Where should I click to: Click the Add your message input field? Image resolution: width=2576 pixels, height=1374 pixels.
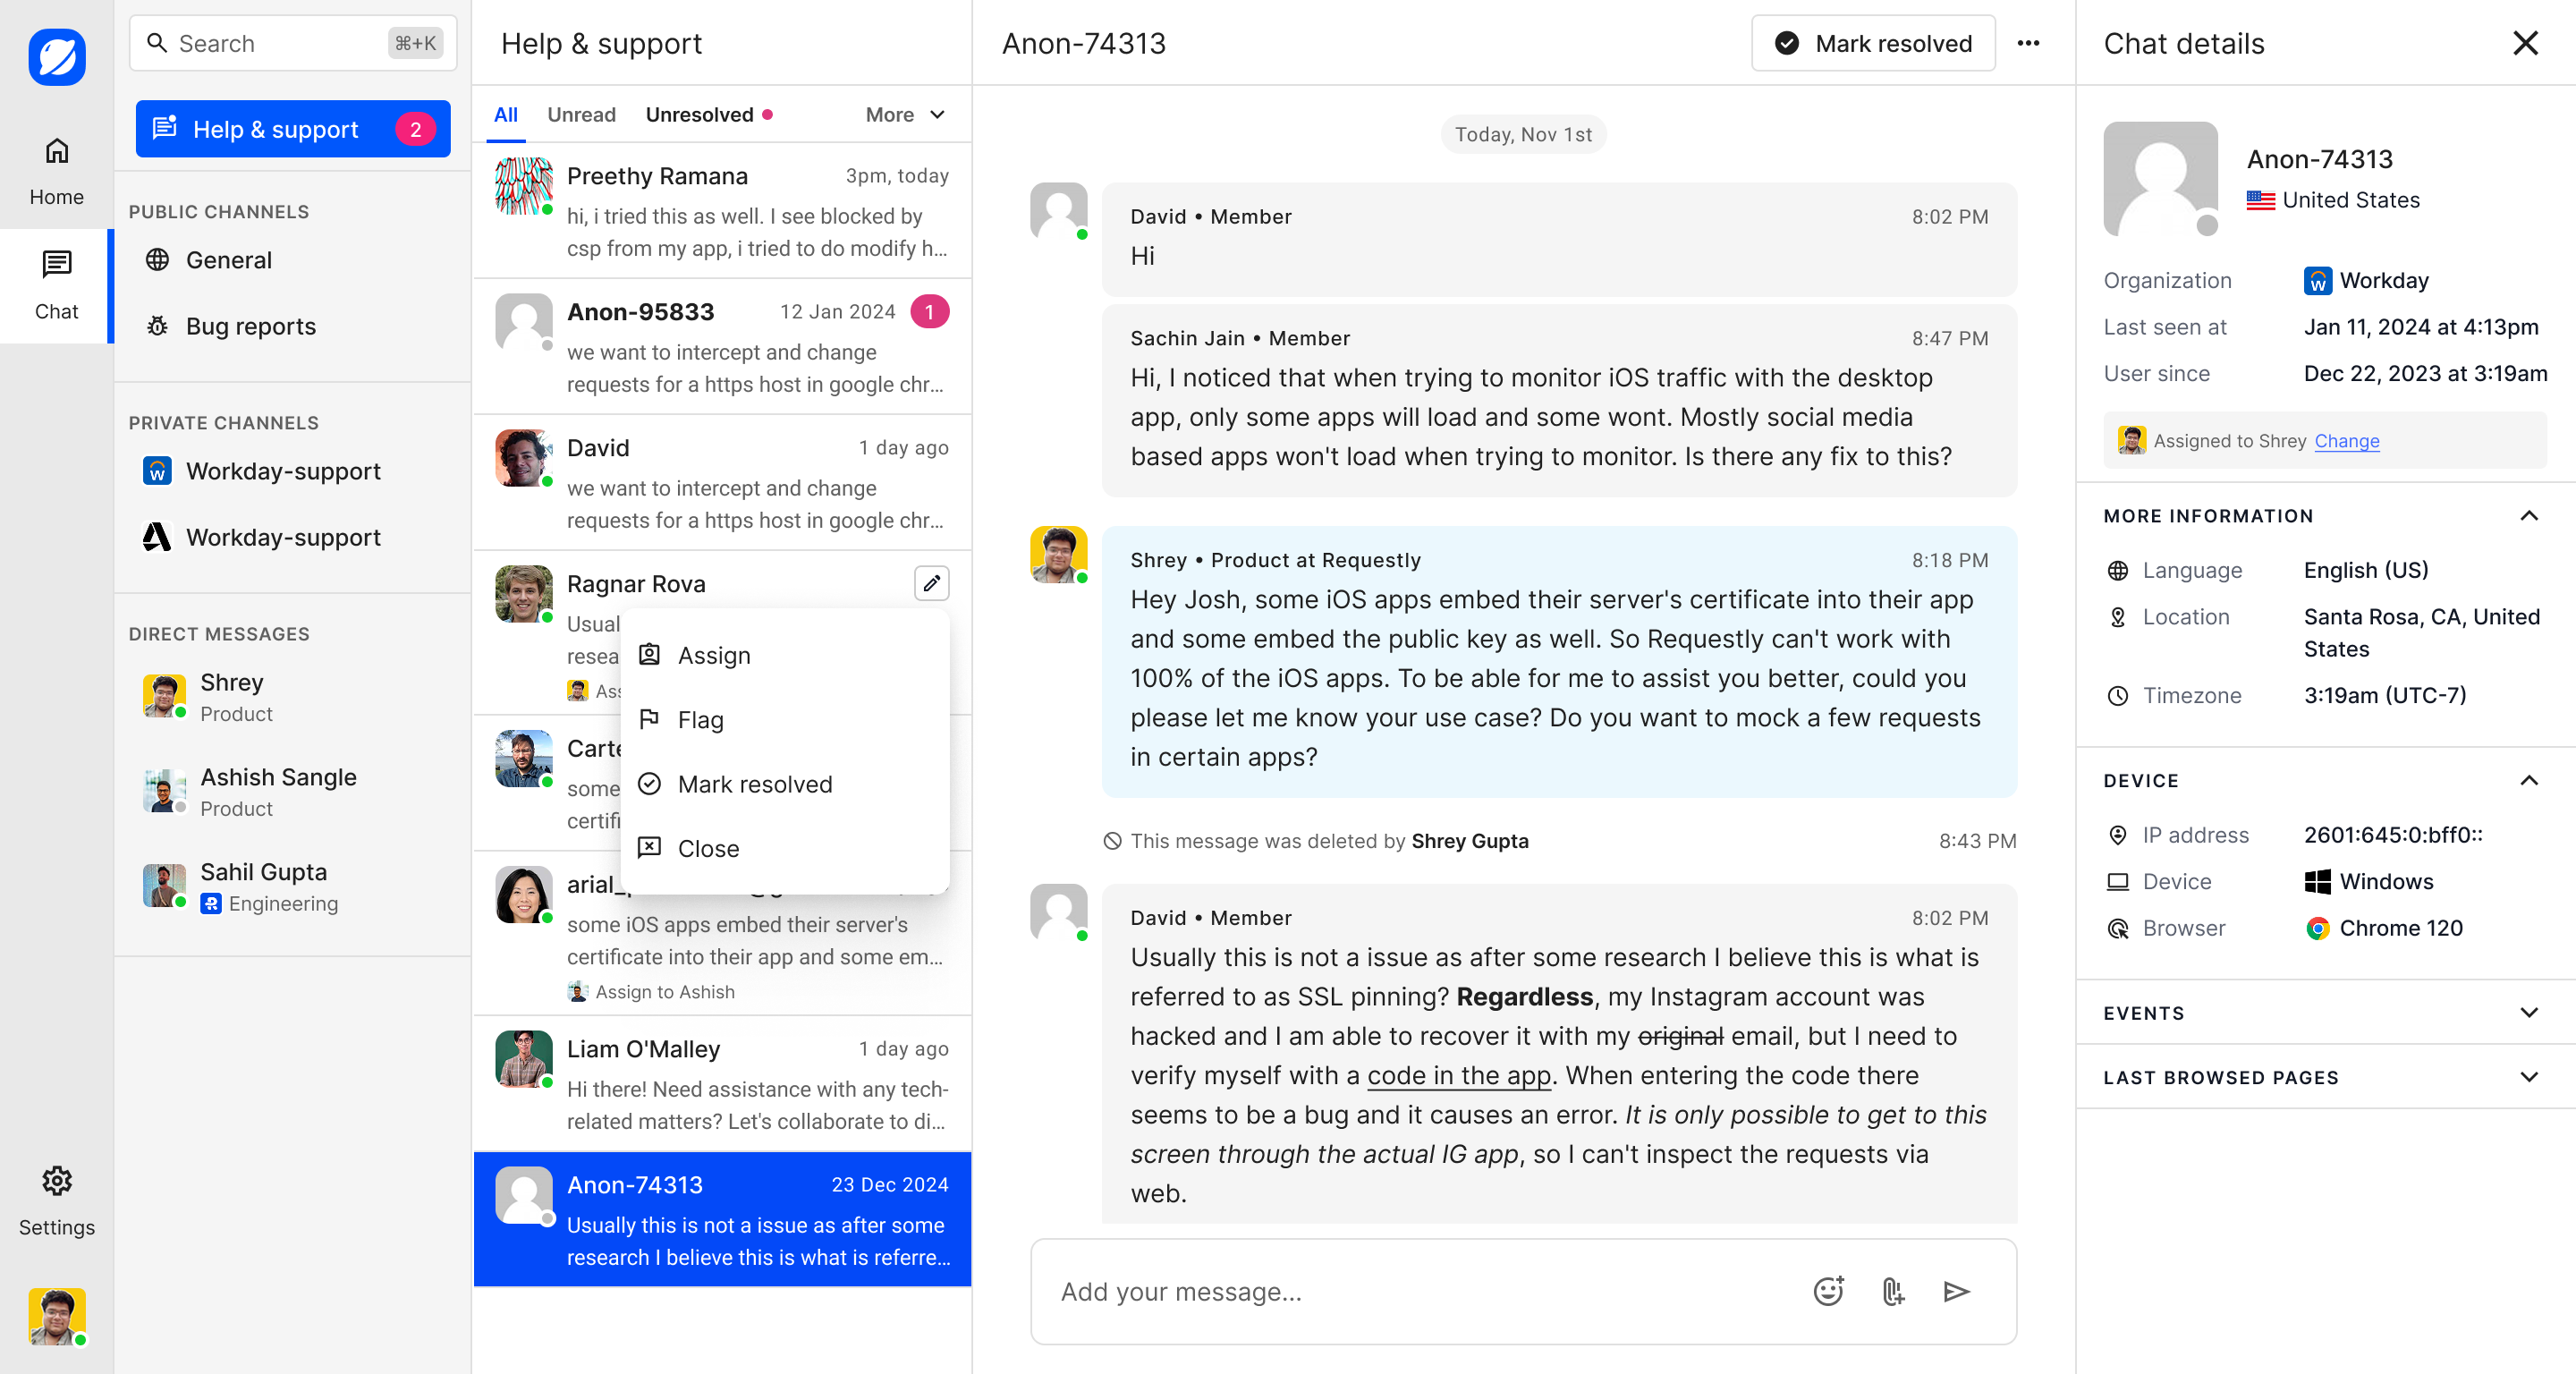coord(1420,1291)
